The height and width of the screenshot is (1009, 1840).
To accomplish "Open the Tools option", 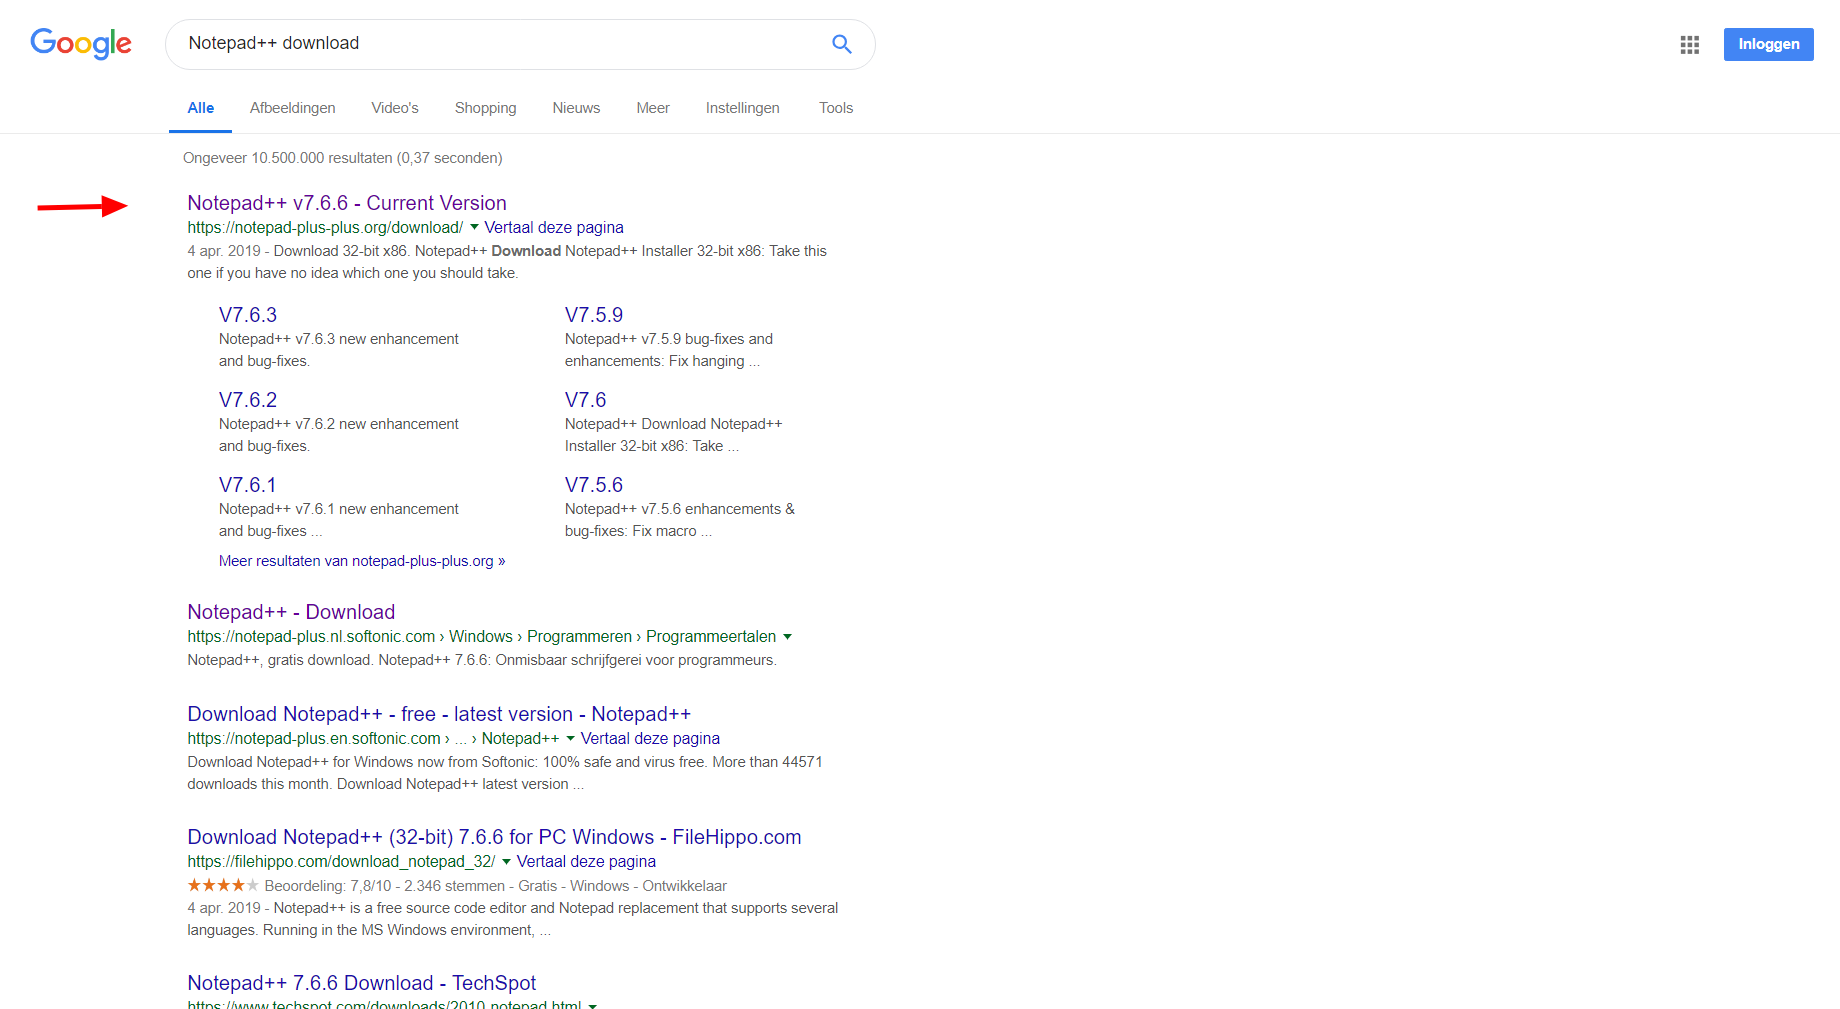I will (x=836, y=108).
